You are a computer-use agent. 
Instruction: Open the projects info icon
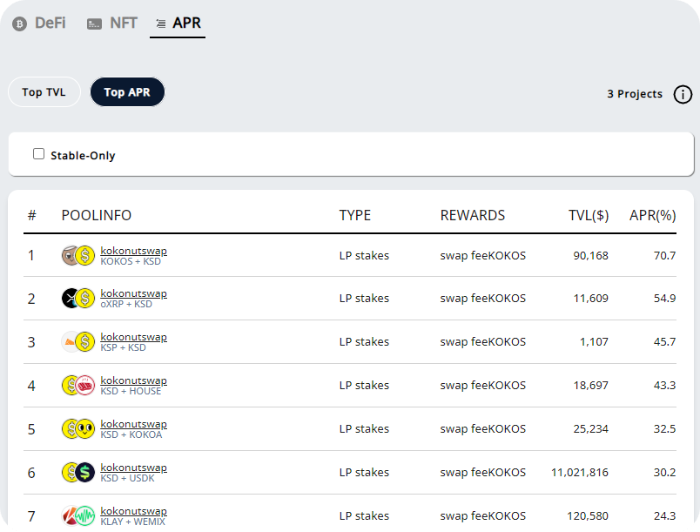click(x=683, y=94)
